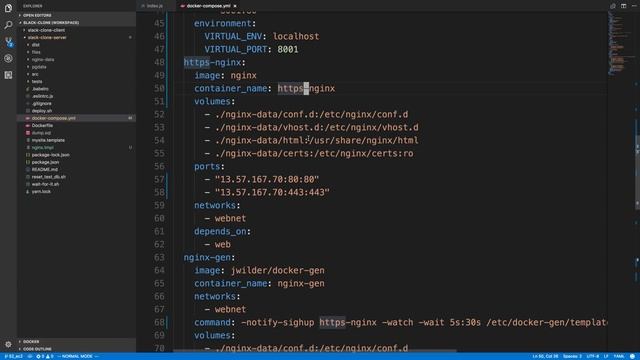
Task: Open the package-lock.json file
Action: click(50, 155)
